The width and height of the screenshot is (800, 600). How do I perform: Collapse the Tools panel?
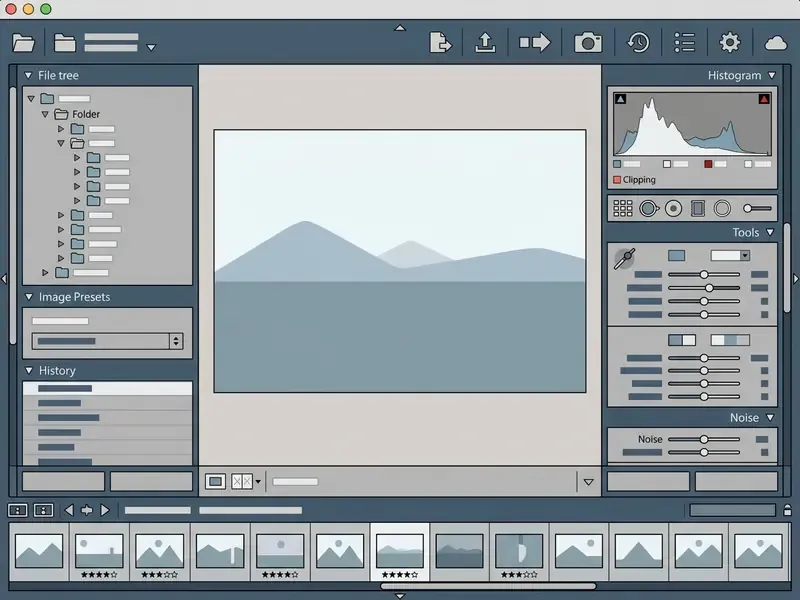tap(770, 233)
